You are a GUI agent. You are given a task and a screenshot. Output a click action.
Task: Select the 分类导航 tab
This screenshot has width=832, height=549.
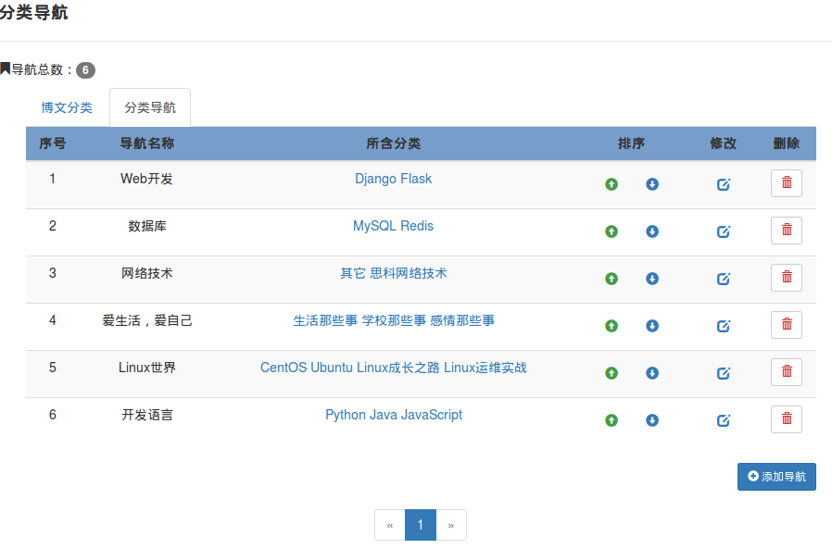(150, 108)
